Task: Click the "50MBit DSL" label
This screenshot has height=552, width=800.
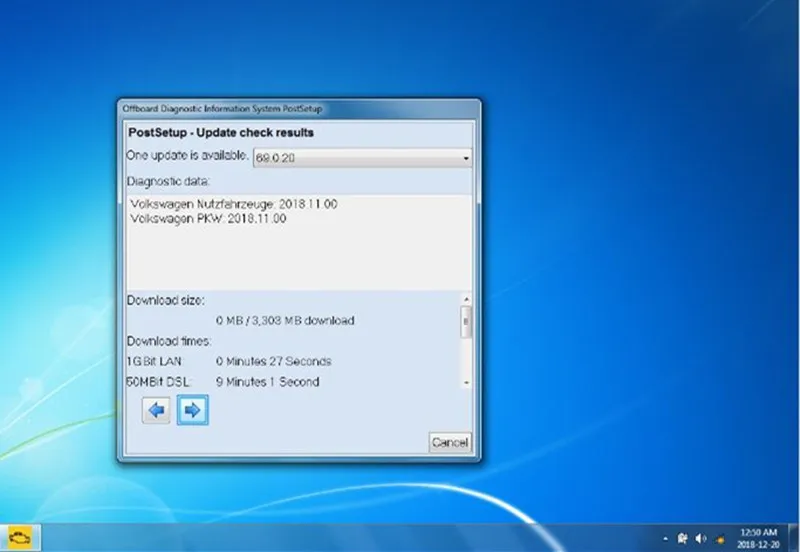Action: click(x=159, y=382)
